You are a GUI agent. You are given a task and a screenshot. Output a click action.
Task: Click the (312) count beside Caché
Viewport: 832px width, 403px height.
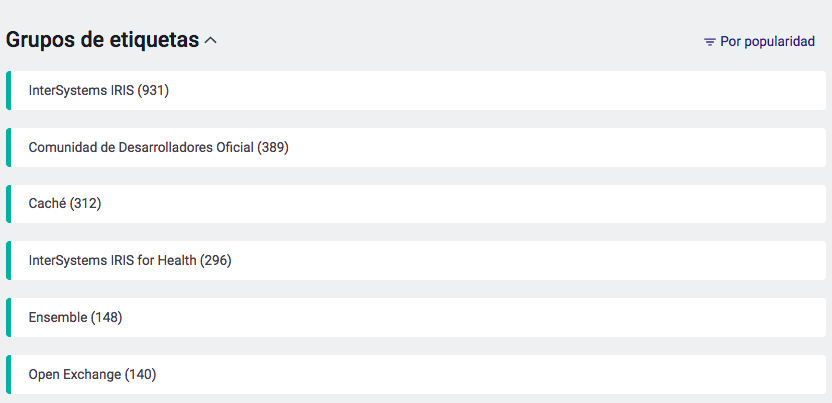click(86, 203)
